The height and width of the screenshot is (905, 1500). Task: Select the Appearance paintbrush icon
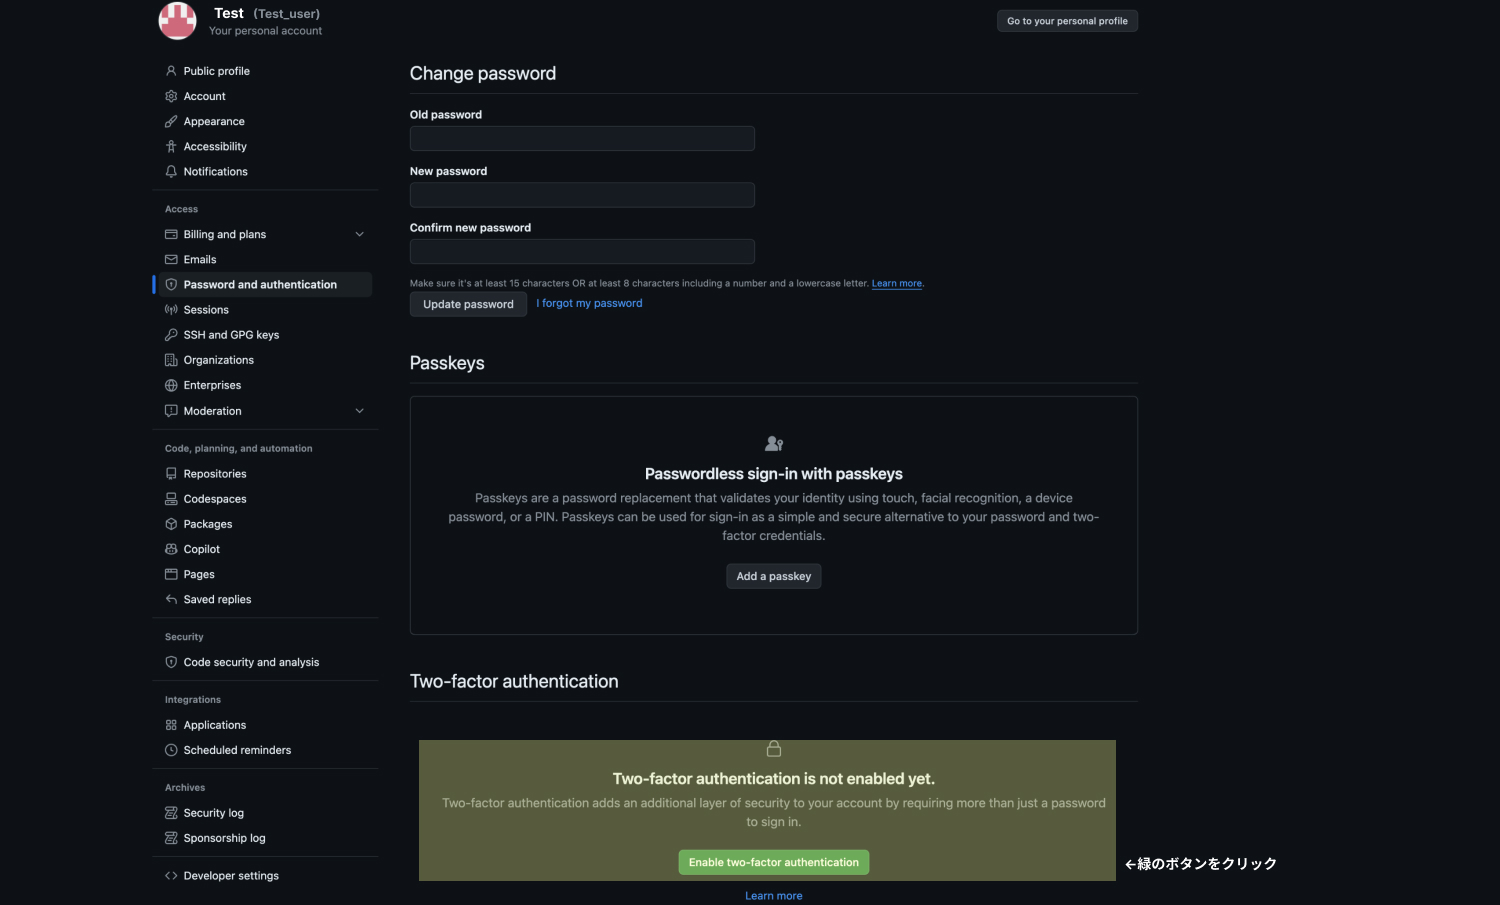tap(171, 121)
